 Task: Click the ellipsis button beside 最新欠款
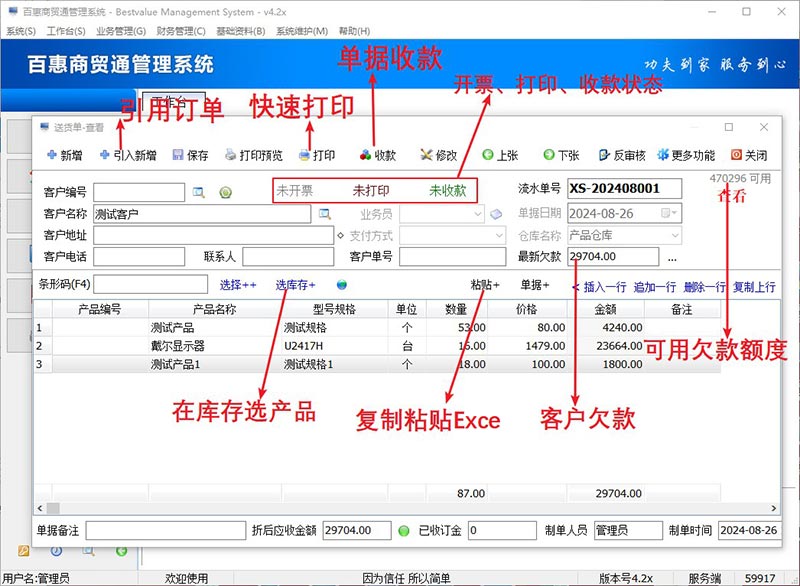pos(672,258)
